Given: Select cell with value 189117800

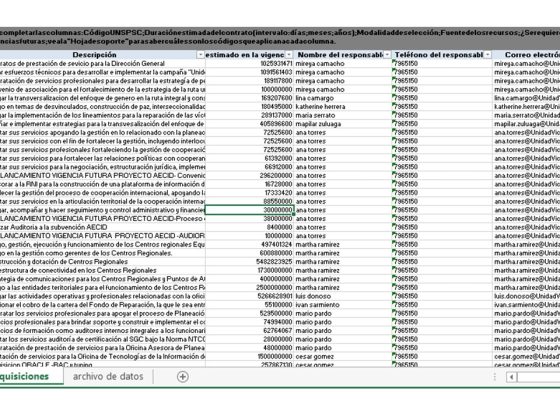Looking at the screenshot, I should (249, 81).
